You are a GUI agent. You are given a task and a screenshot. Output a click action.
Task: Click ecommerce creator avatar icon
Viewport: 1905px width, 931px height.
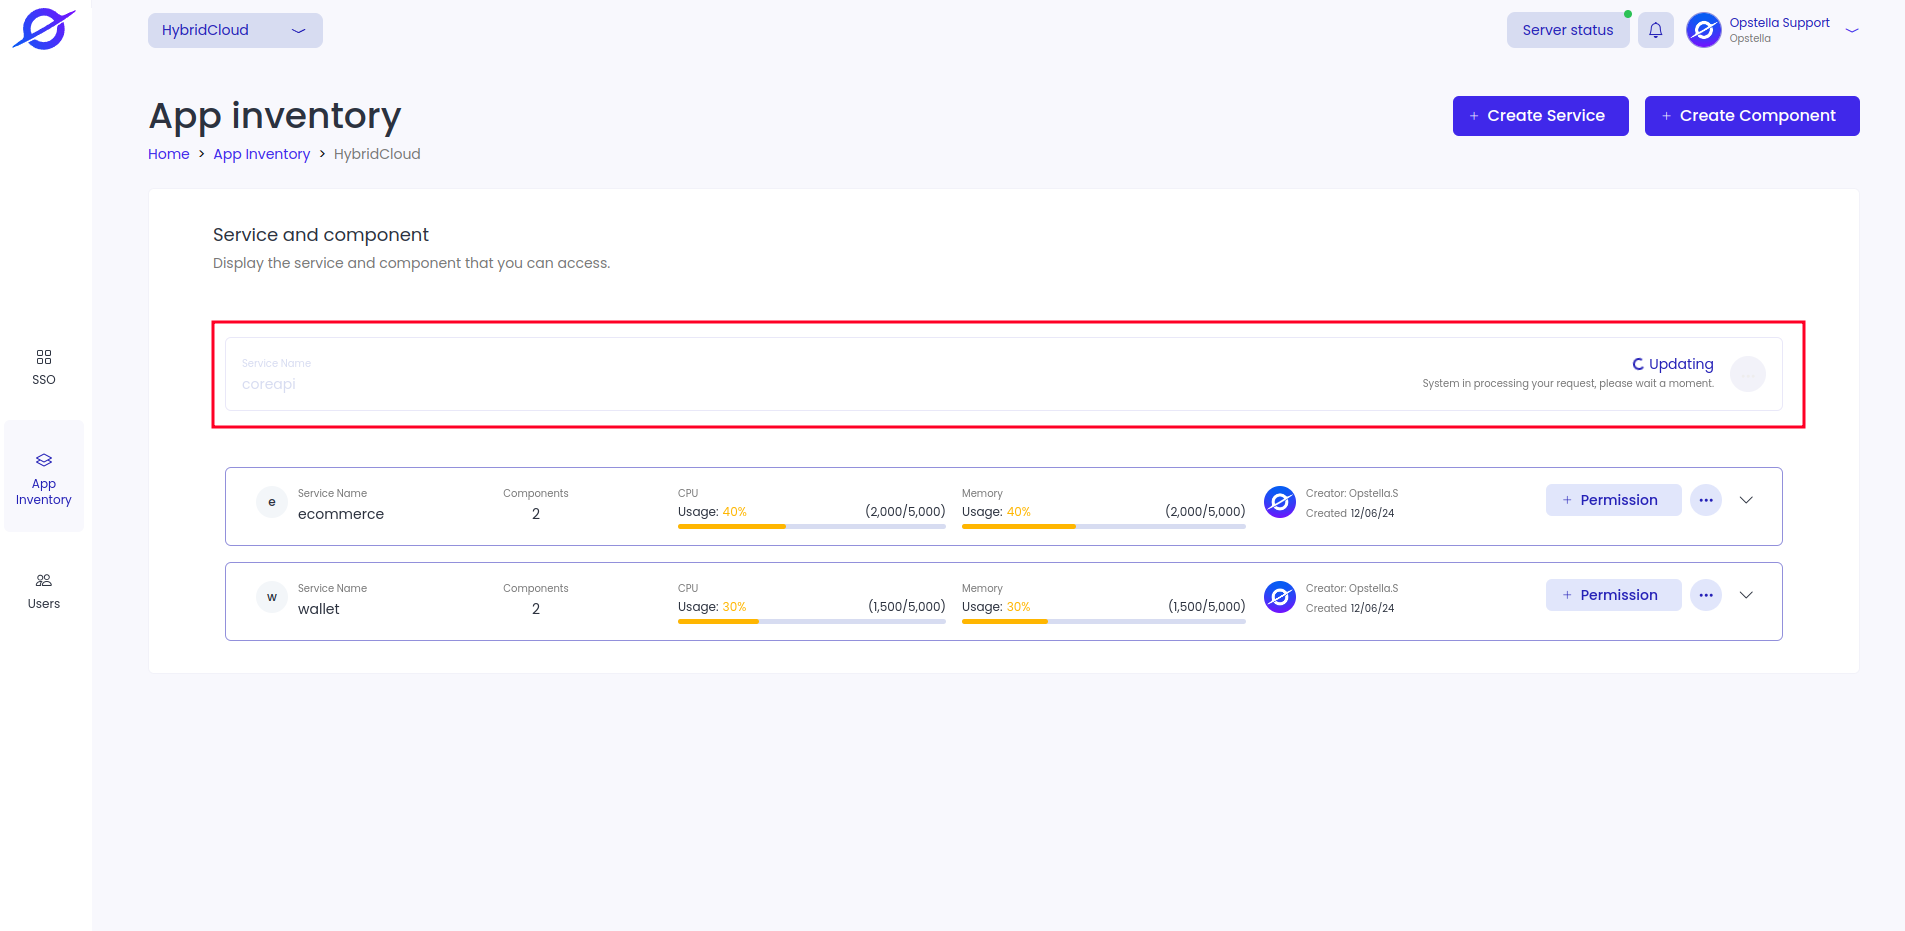1280,502
